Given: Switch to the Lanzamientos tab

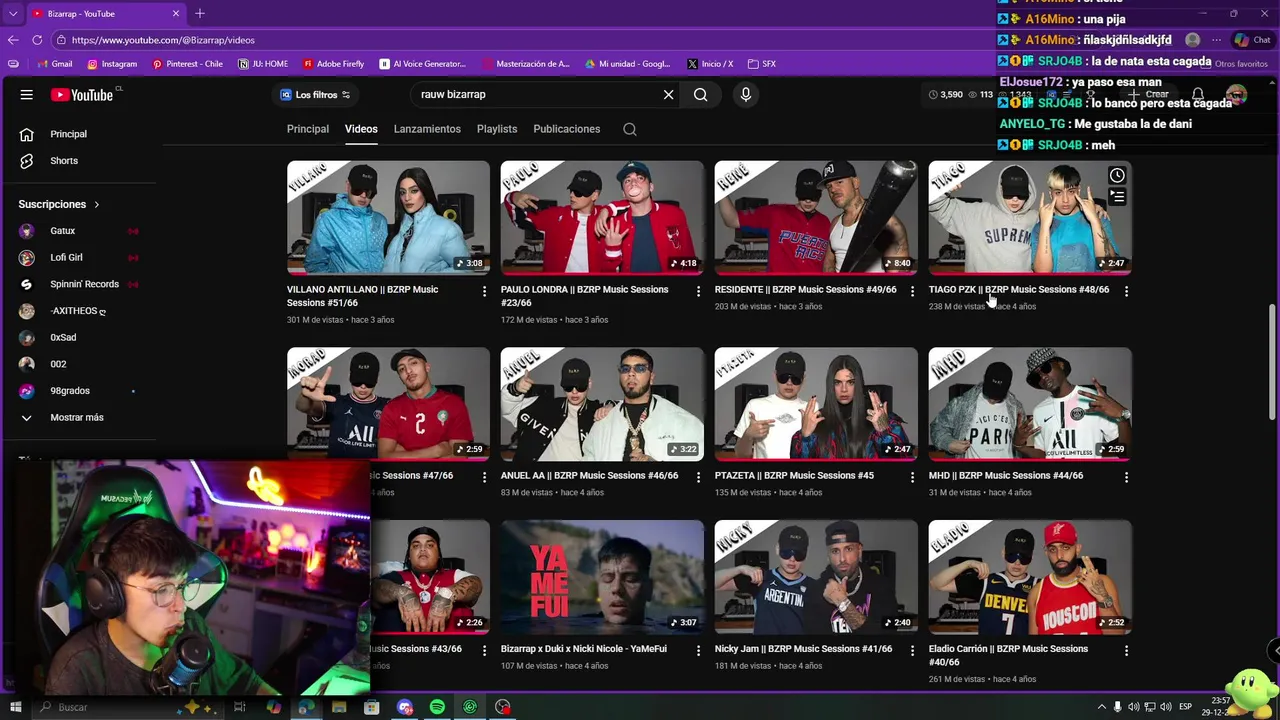Looking at the screenshot, I should 427,129.
